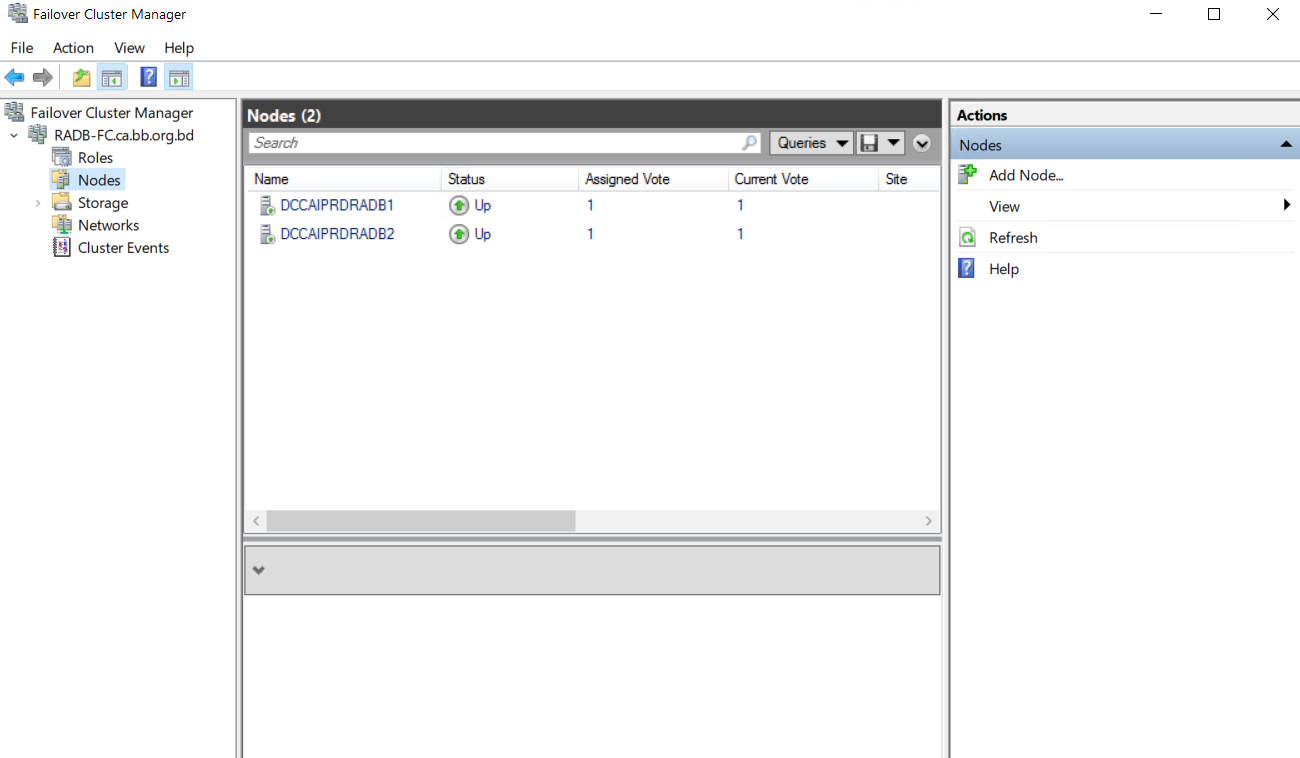This screenshot has height=758, width=1300.
Task: Click Current Vote value of DCCAIPRDRADB2
Action: (x=740, y=234)
